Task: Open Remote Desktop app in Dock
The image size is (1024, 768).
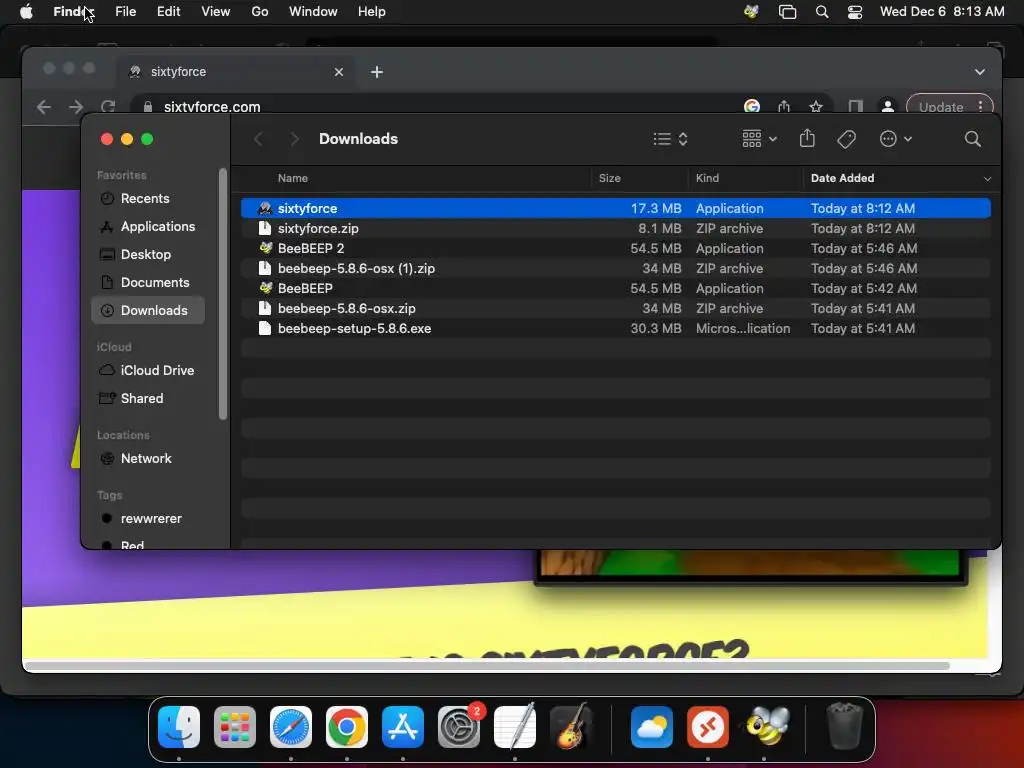Action: [x=708, y=726]
